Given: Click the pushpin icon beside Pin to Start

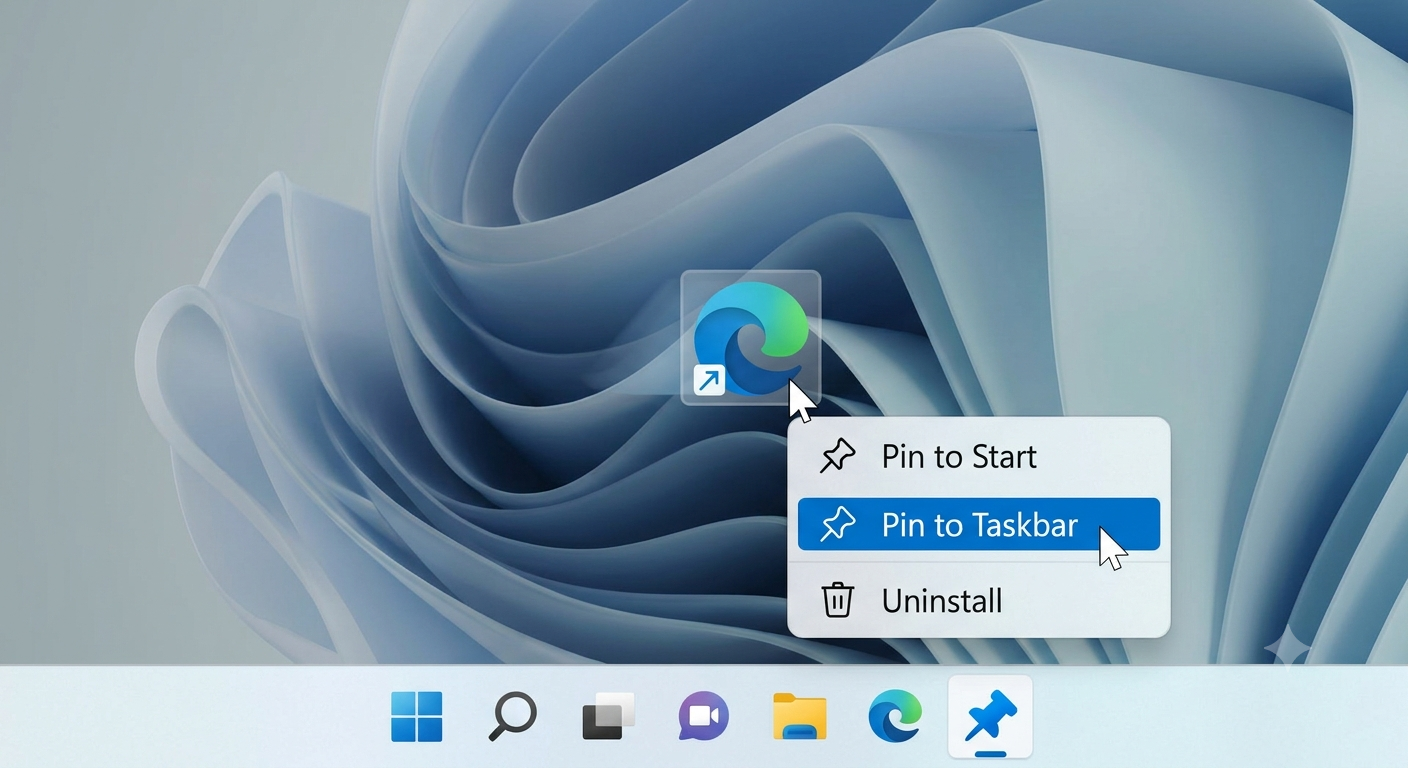Looking at the screenshot, I should pos(837,457).
